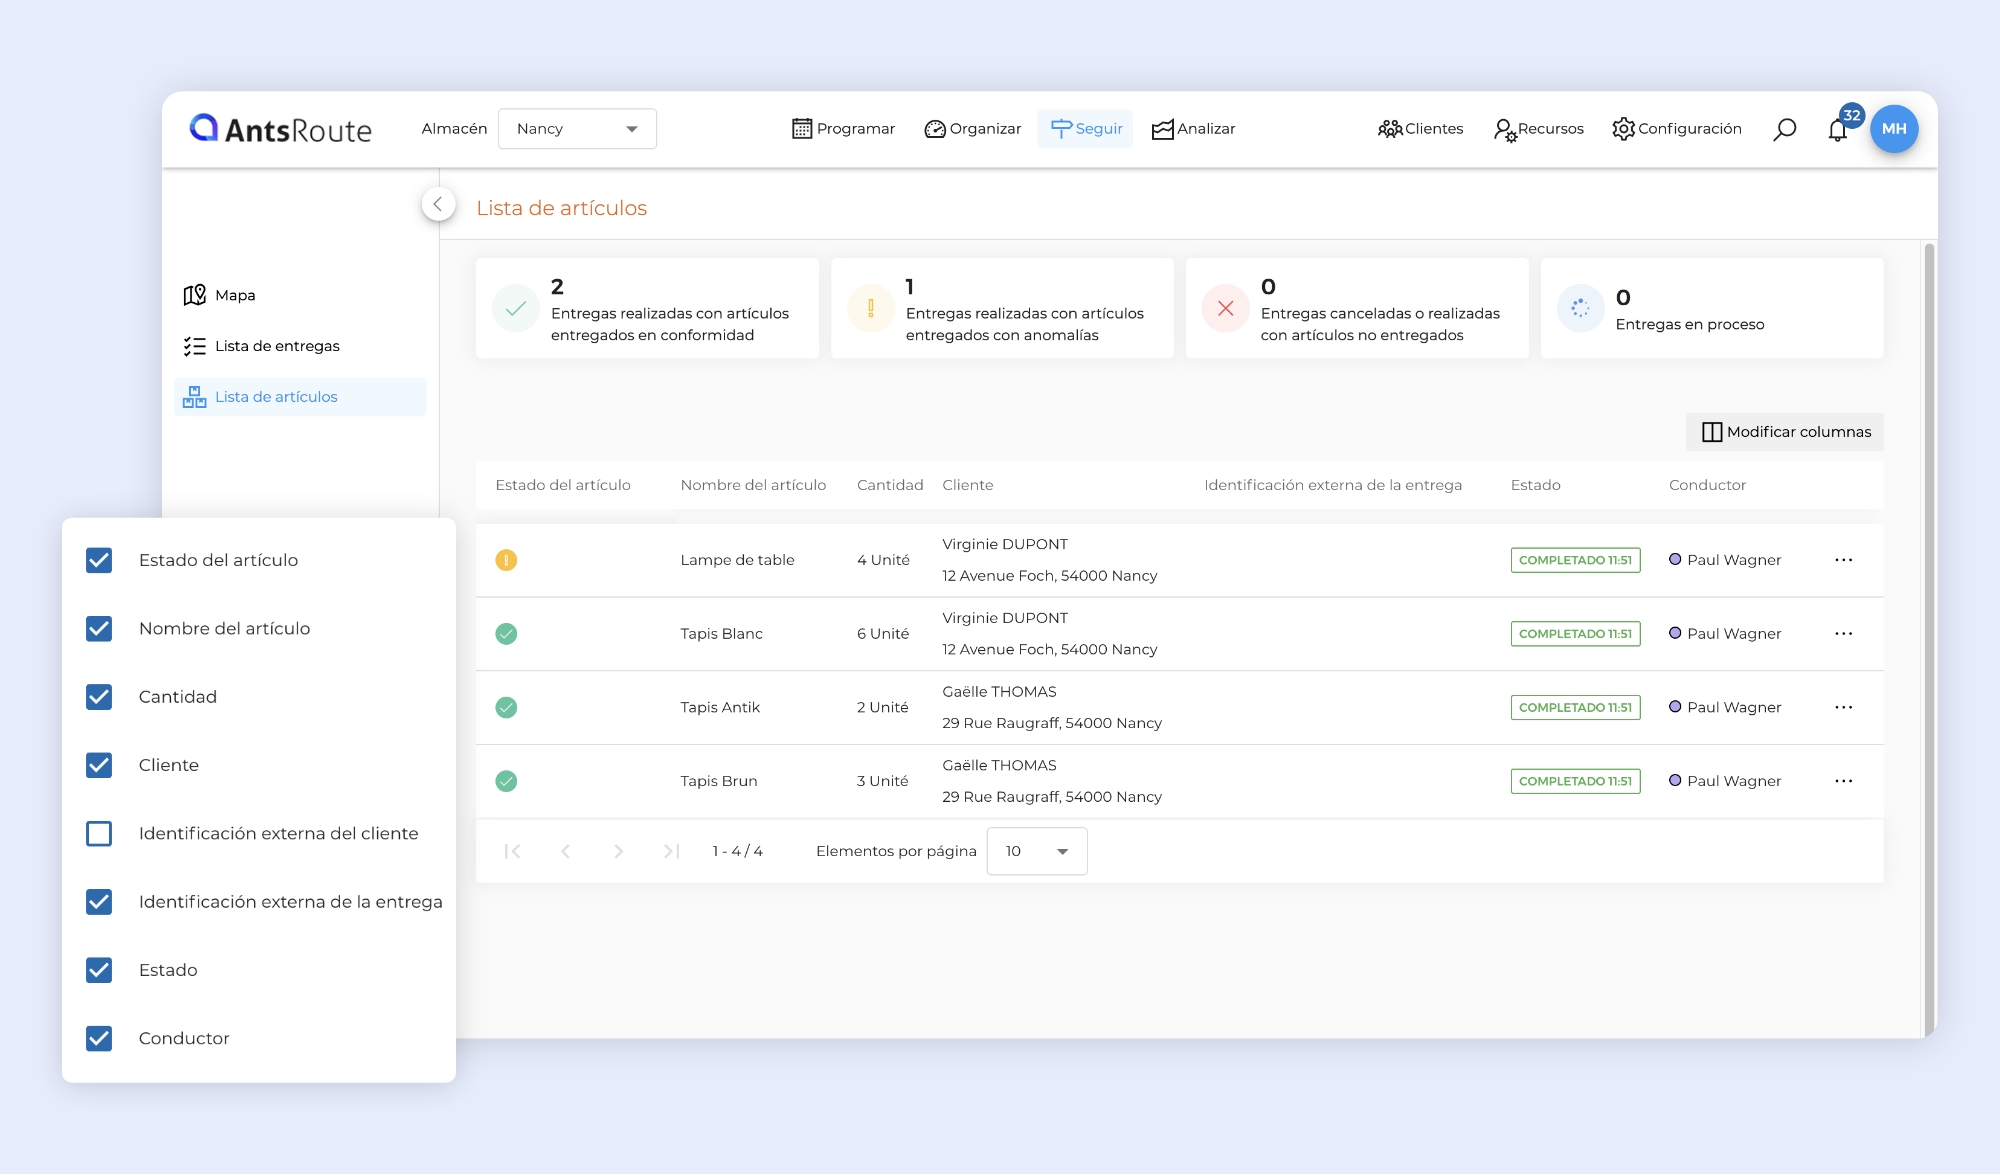Expand the elements per page dropdown
Screen dimensions: 2000x1175
pyautogui.click(x=1036, y=851)
